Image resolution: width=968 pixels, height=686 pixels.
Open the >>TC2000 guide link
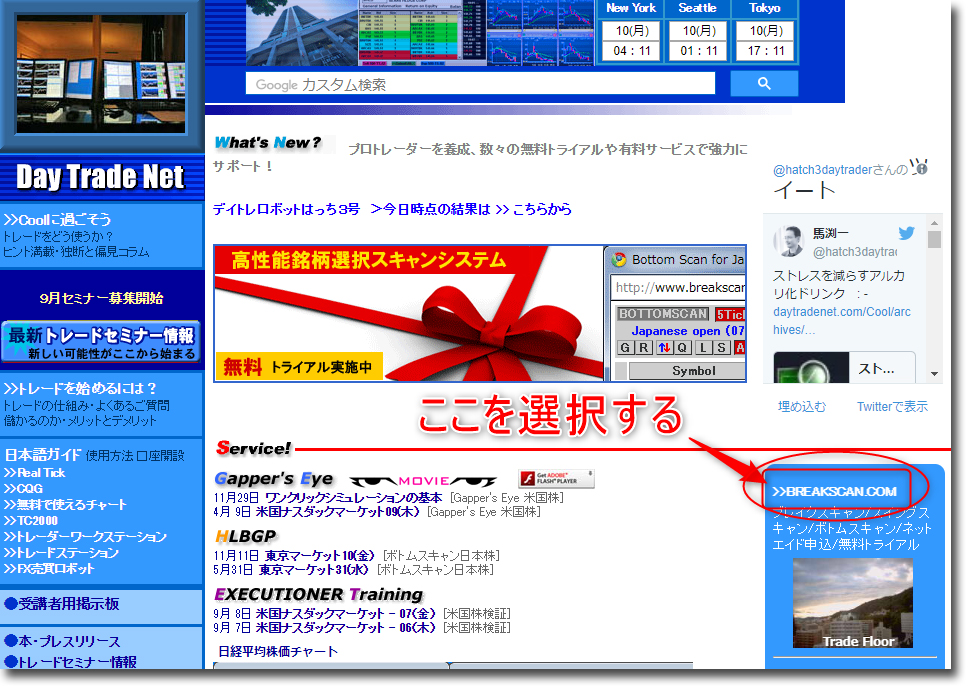[30, 521]
